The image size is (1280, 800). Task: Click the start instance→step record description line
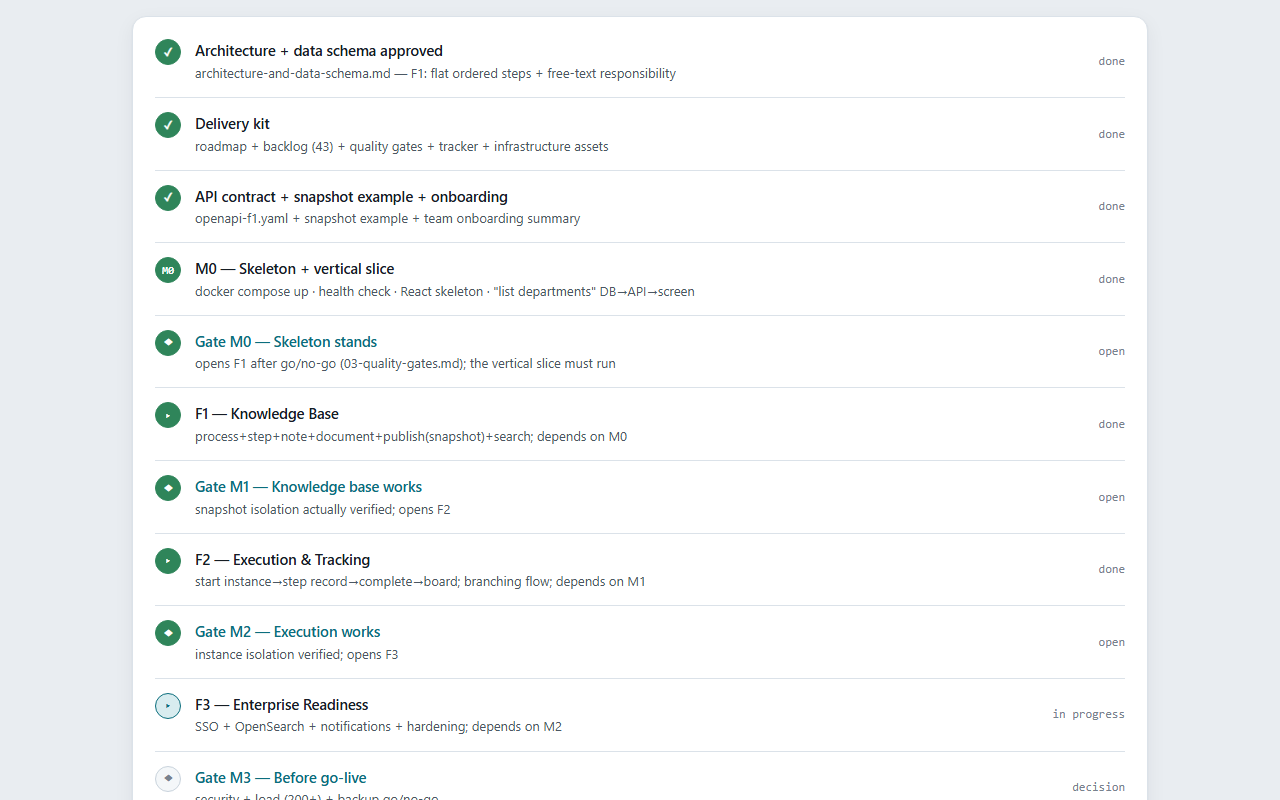(x=420, y=582)
